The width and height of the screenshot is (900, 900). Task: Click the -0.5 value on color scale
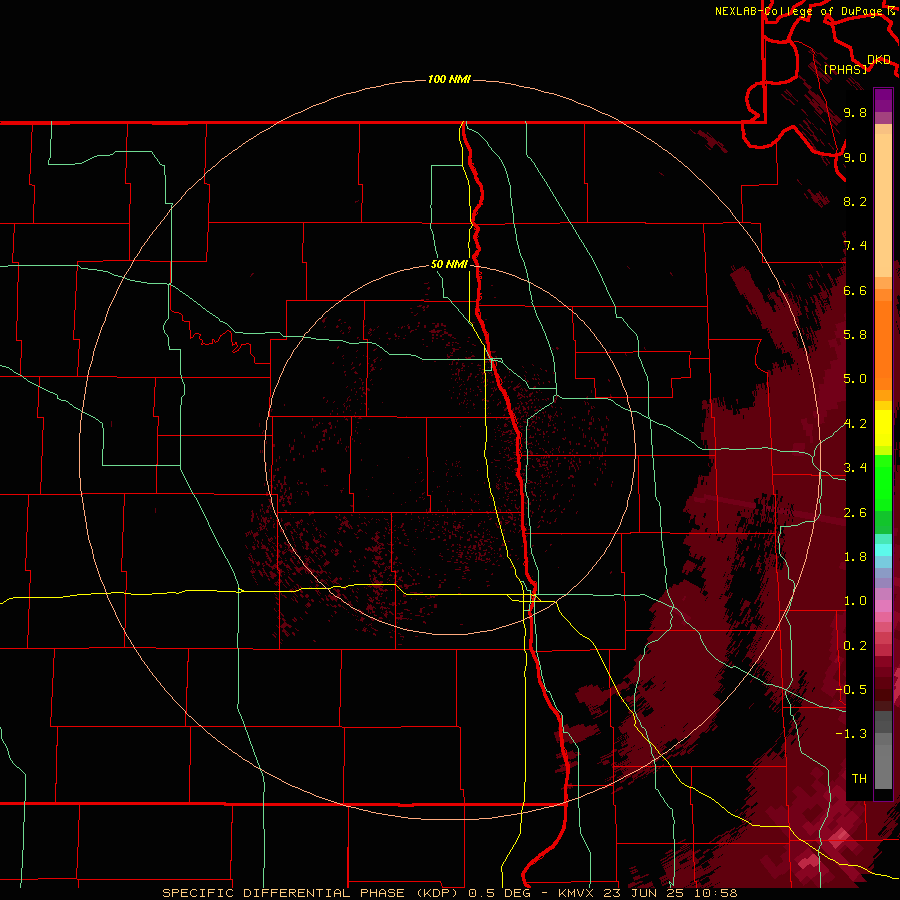(x=851, y=690)
